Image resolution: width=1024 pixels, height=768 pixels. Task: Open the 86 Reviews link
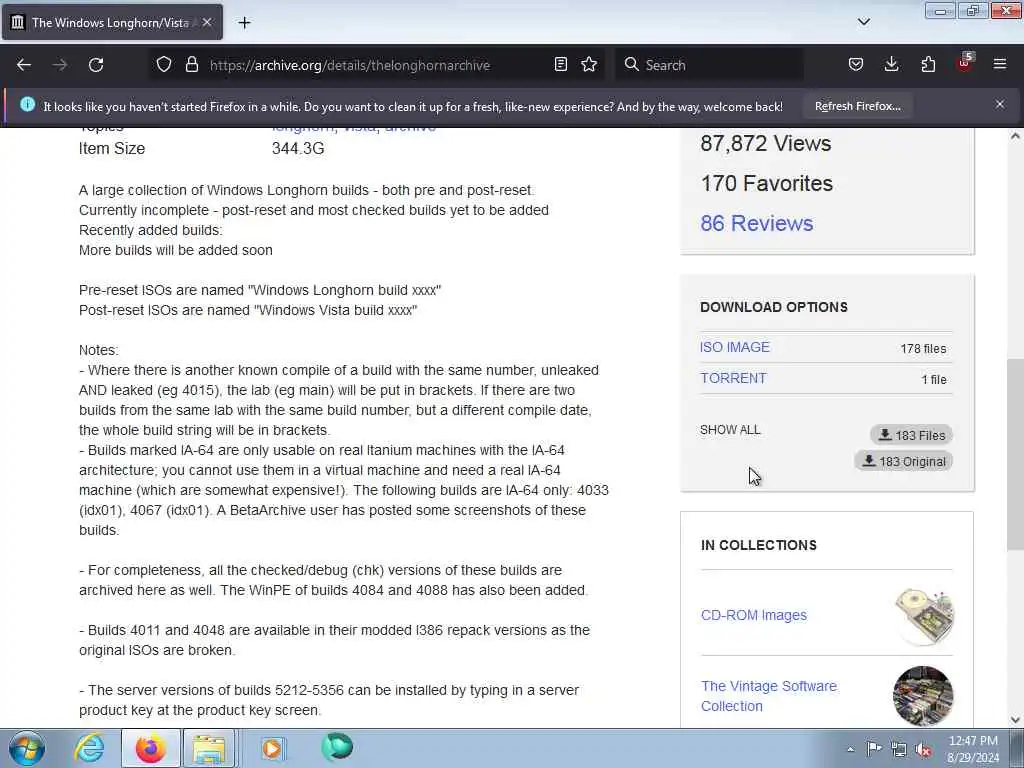756,223
